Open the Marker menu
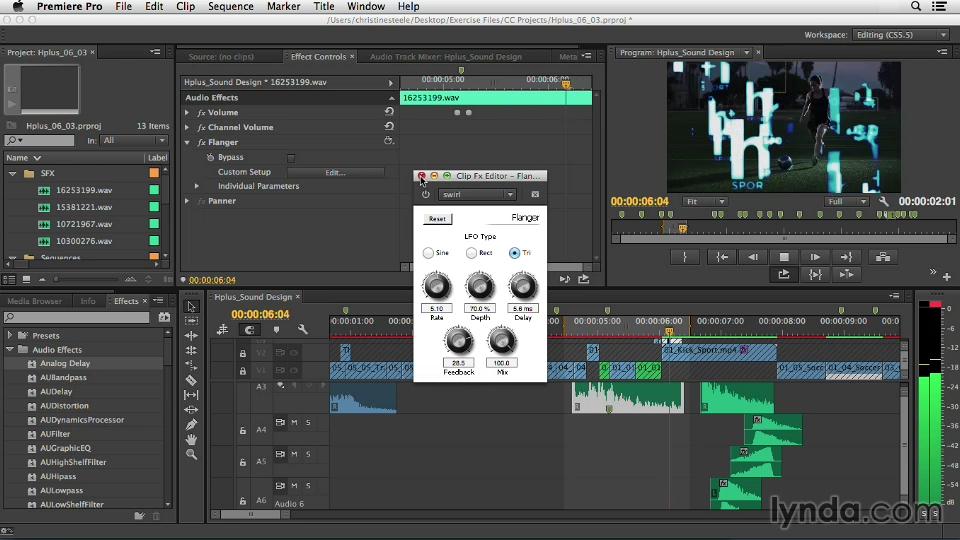The image size is (960, 540). pyautogui.click(x=283, y=6)
